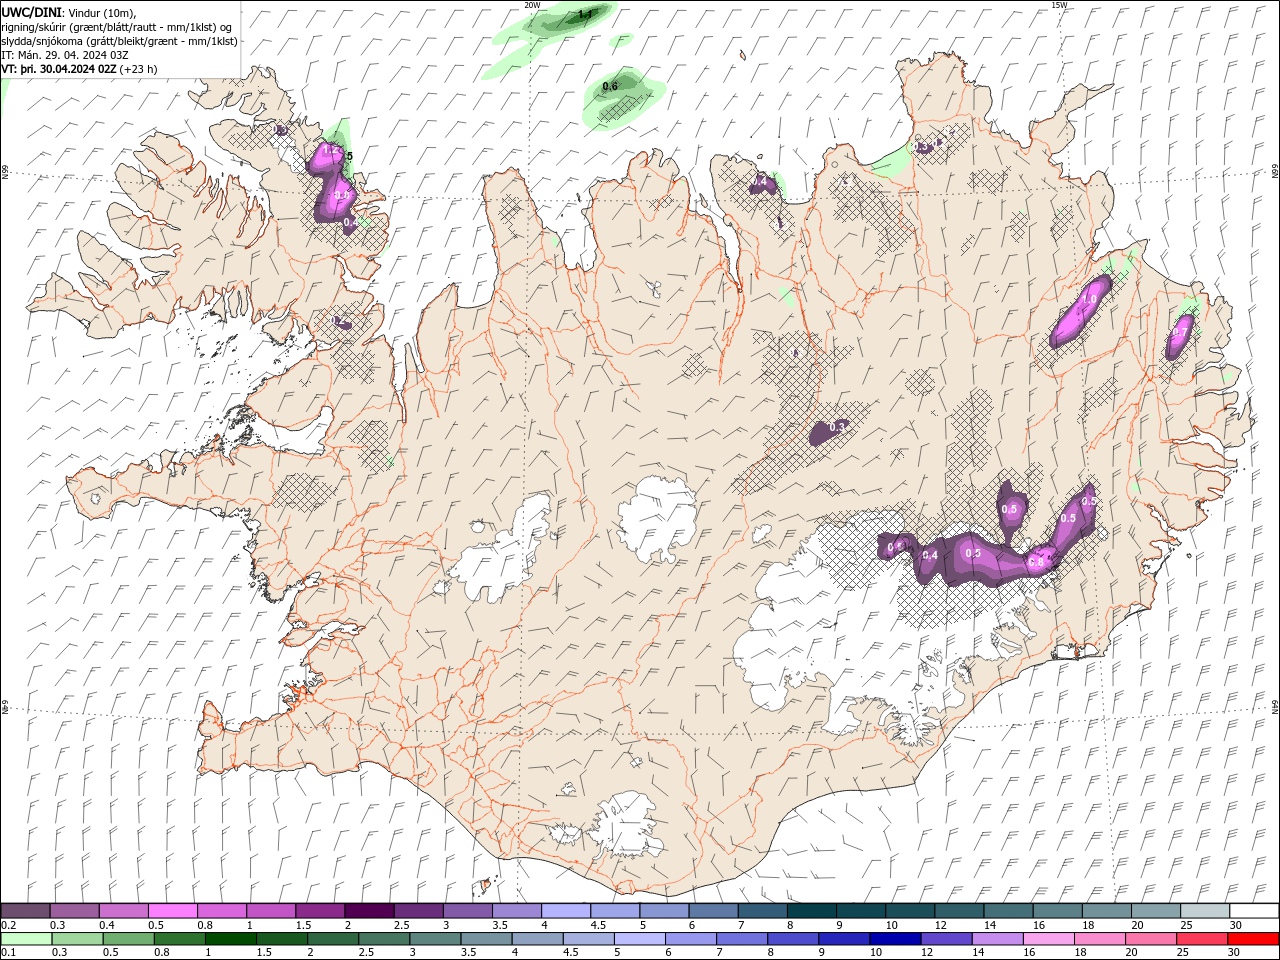This screenshot has width=1280, height=960.
Task: Pick the top-row swatch between 0.2 and 0.3
Action: point(26,911)
